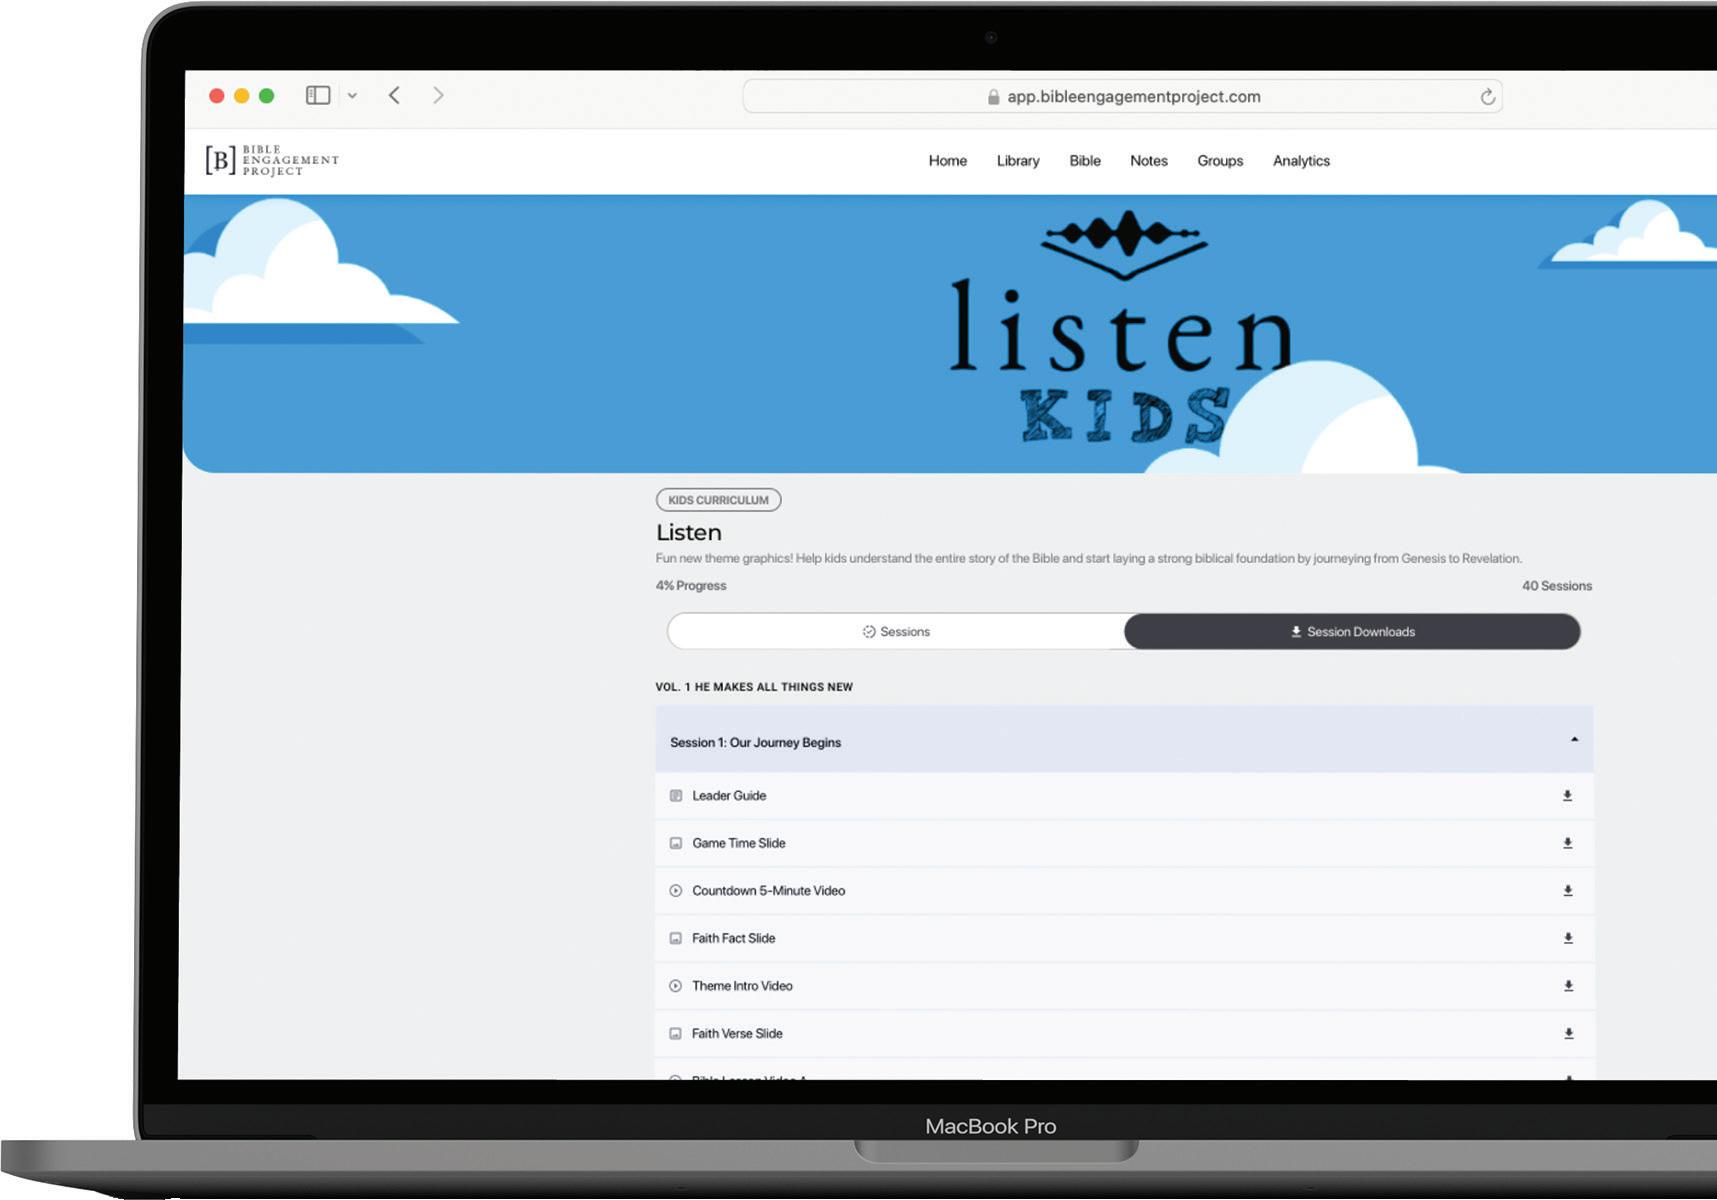This screenshot has width=1717, height=1200.
Task: Download the Faith Fact Slide
Action: [1568, 938]
